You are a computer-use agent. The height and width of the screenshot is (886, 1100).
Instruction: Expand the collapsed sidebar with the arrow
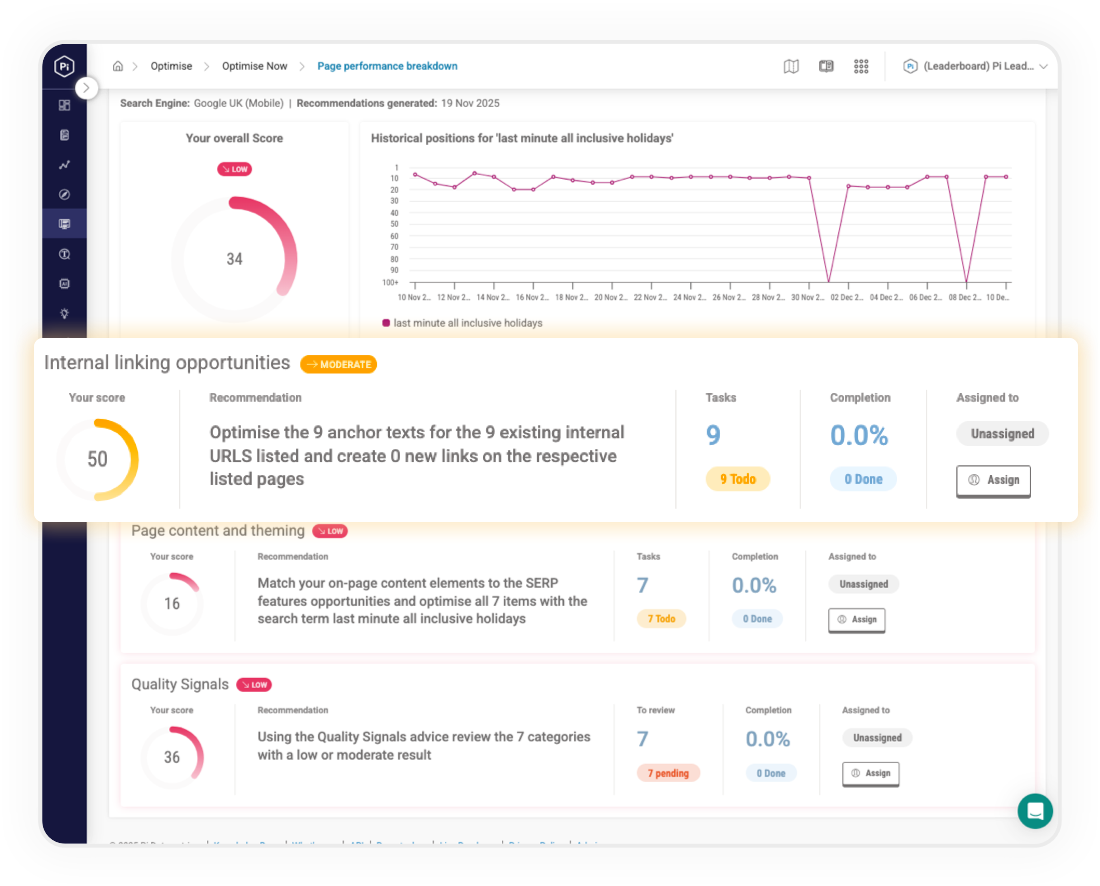(87, 88)
